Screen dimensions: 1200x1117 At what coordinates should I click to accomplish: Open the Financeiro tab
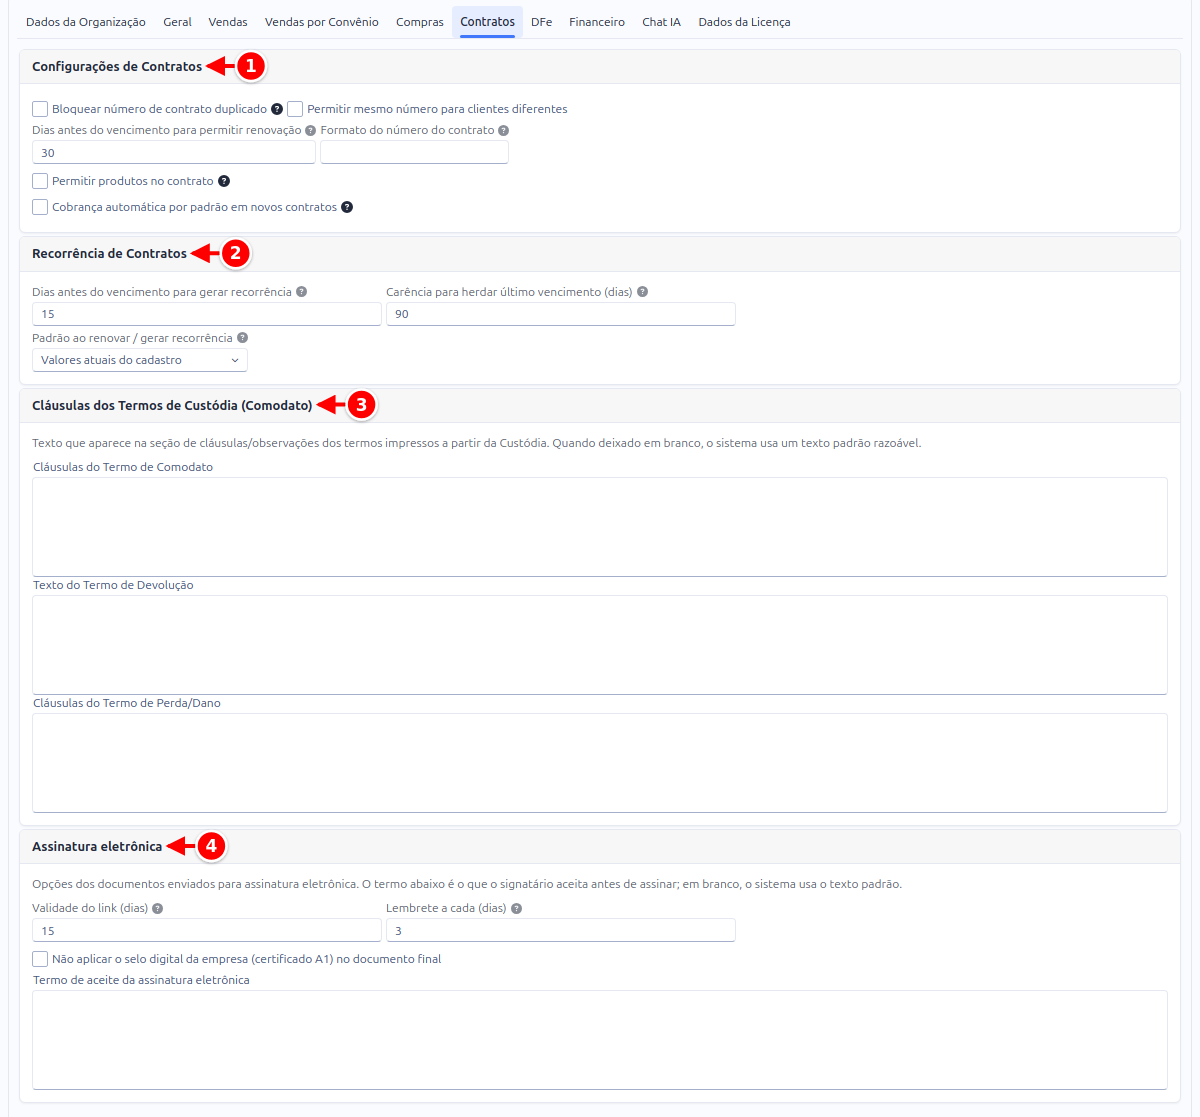(597, 22)
